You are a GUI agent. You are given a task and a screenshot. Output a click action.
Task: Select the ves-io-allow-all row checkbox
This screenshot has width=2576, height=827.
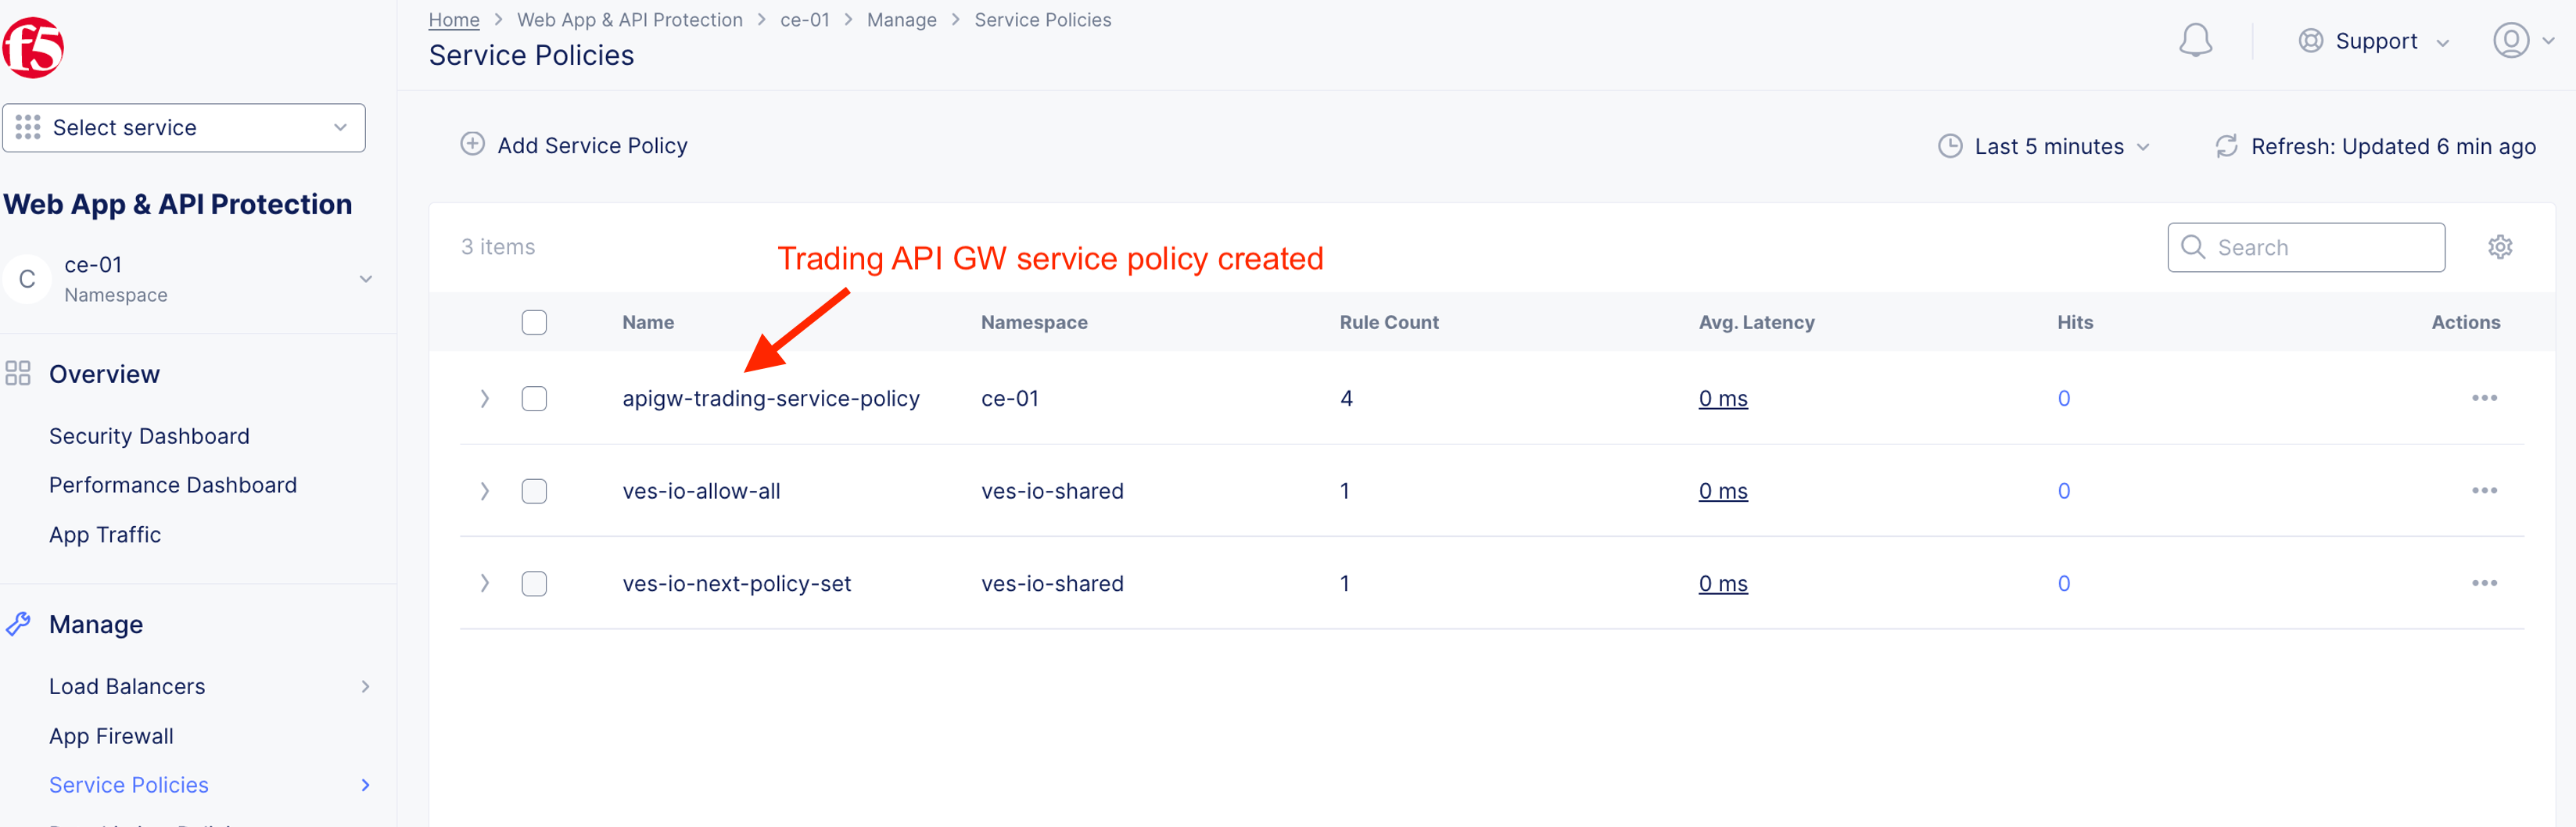[x=534, y=491]
